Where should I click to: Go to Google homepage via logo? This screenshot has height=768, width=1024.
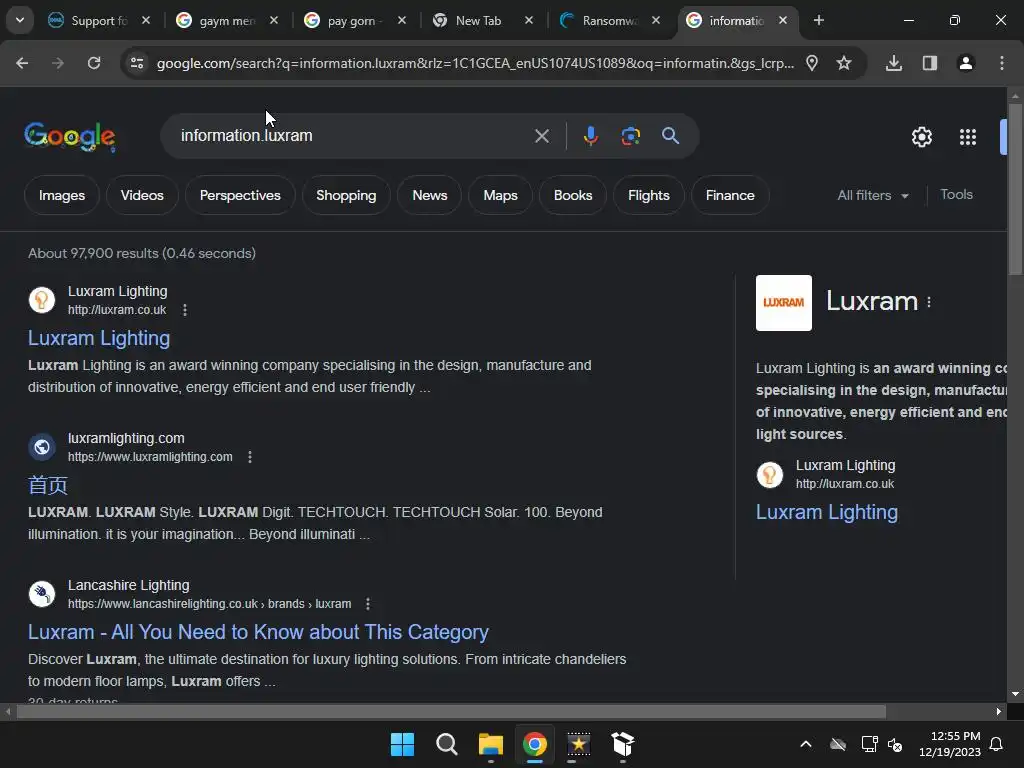[x=70, y=136]
